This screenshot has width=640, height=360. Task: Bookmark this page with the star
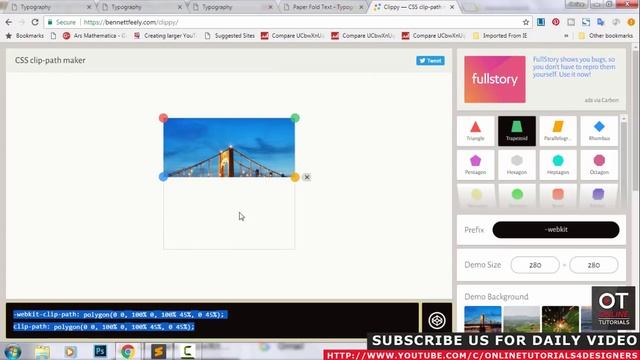pos(526,22)
